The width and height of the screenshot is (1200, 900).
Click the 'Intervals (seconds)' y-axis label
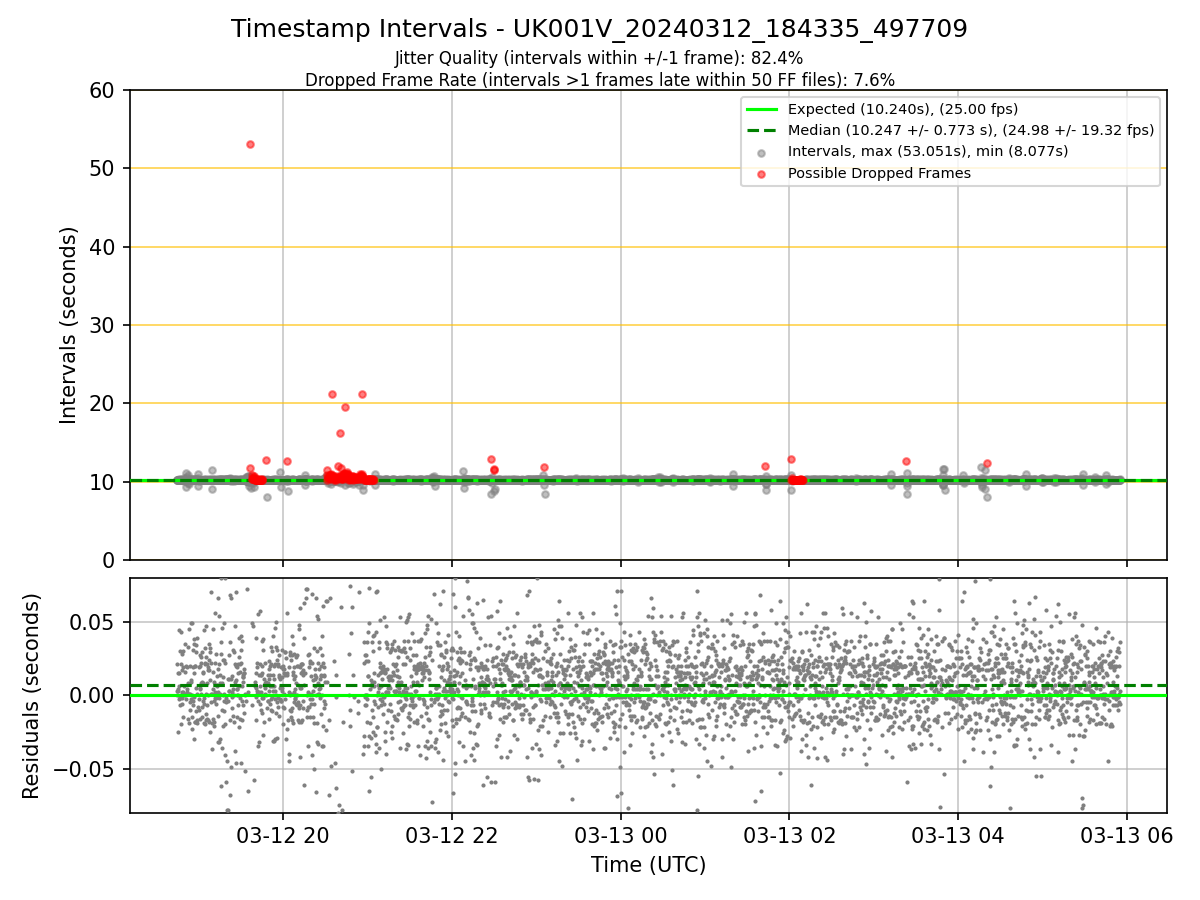pos(68,325)
